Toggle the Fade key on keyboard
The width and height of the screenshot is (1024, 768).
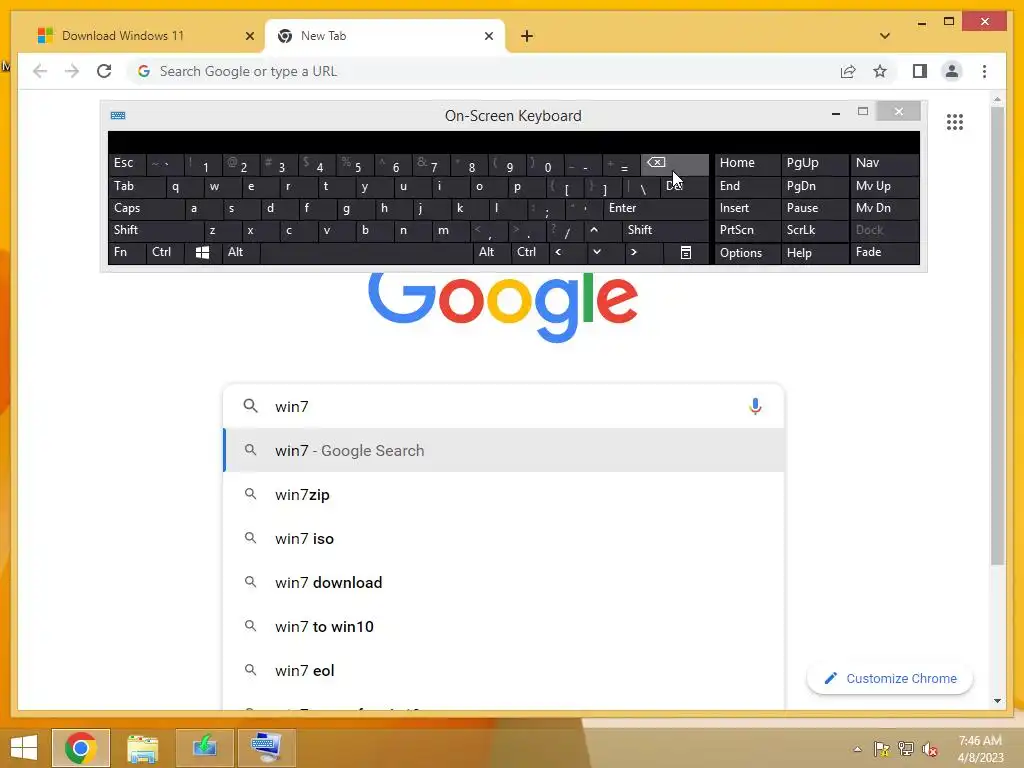pyautogui.click(x=884, y=252)
